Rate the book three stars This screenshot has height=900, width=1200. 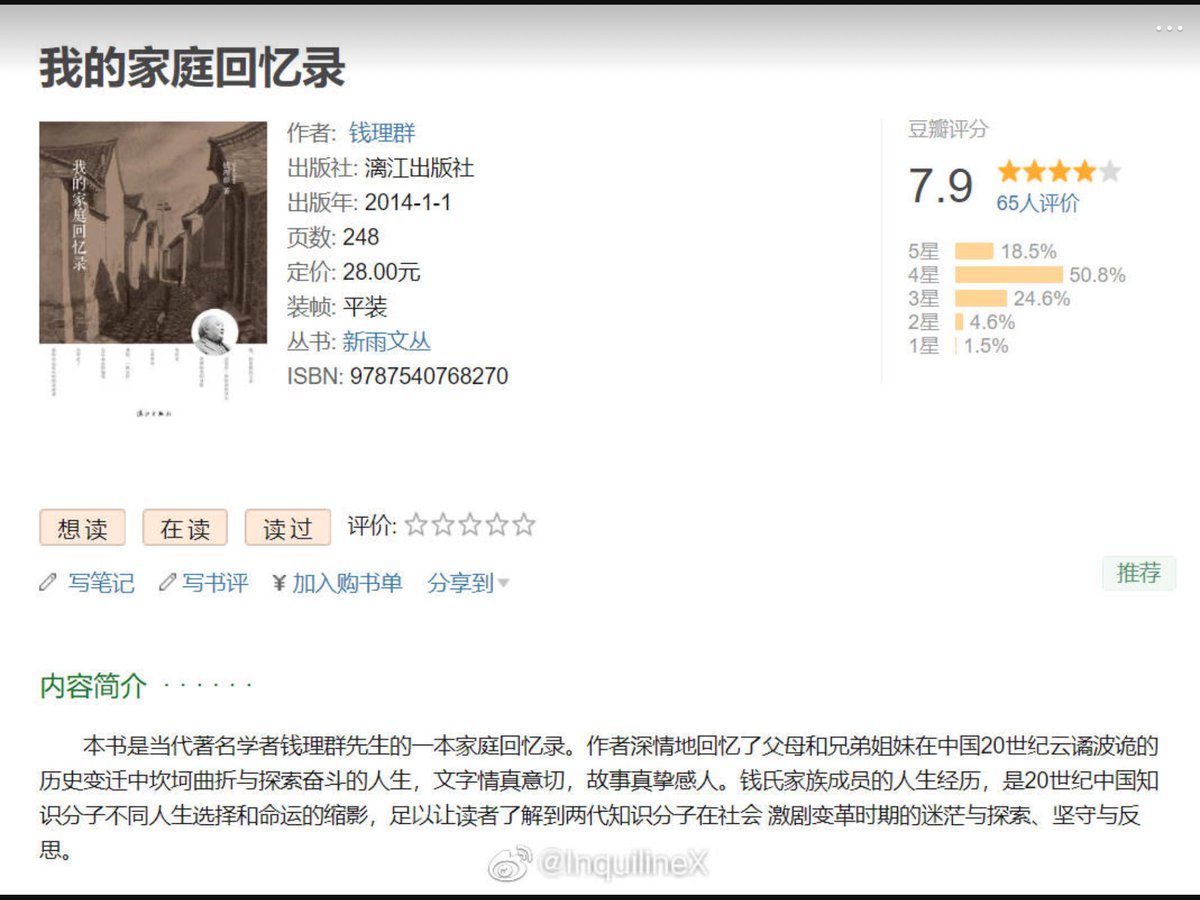tap(470, 525)
